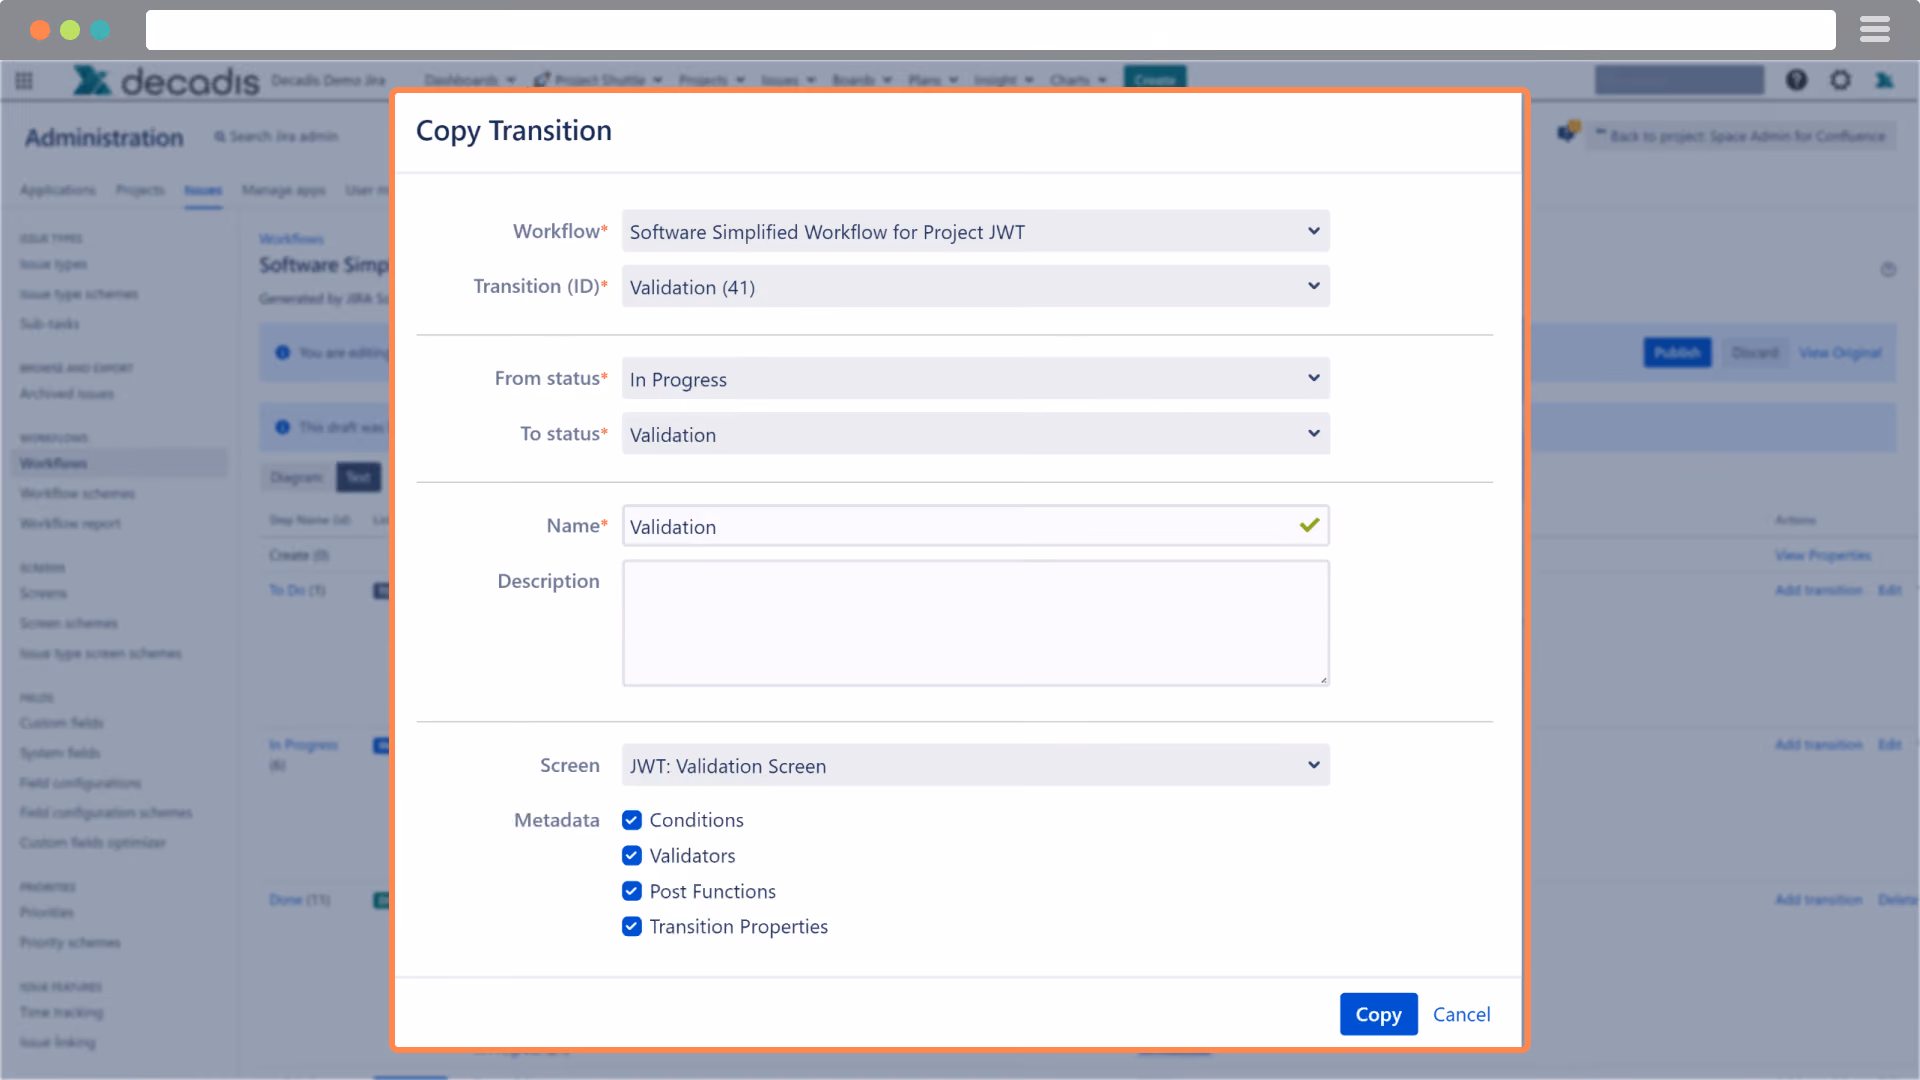
Task: Uncheck the Validators checkbox
Action: [x=631, y=856]
